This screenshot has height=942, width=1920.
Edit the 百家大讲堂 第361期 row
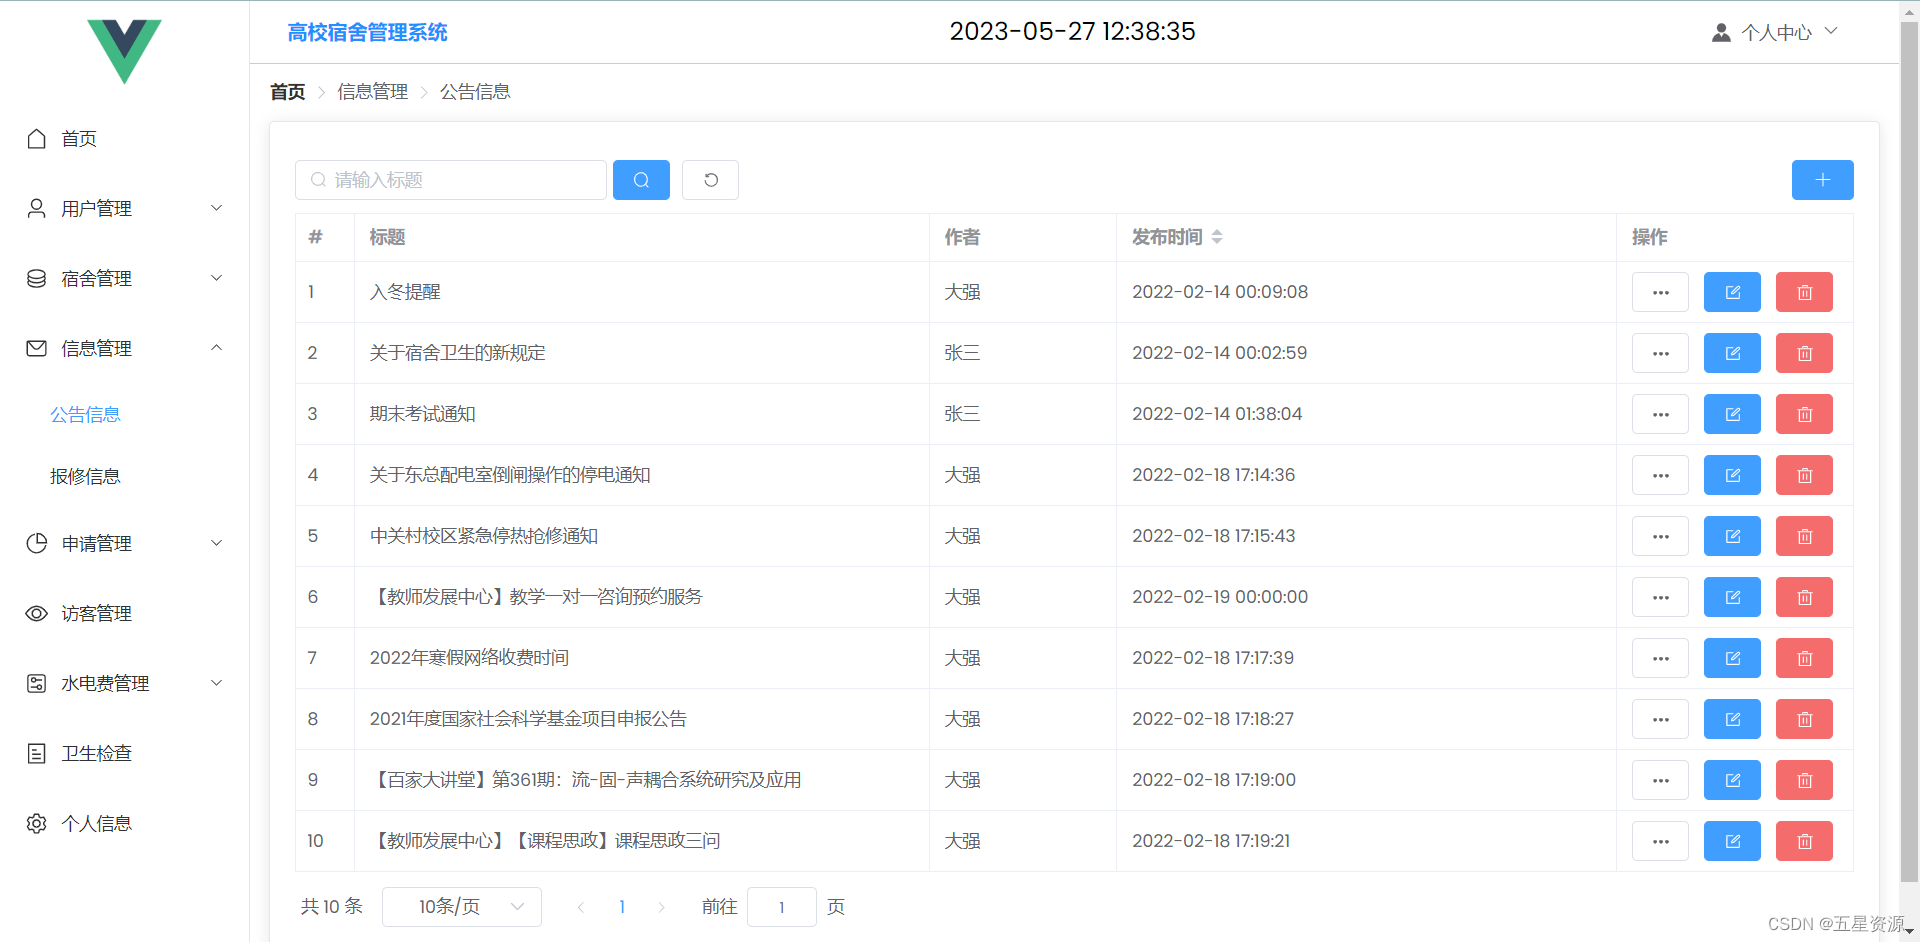(x=1732, y=780)
